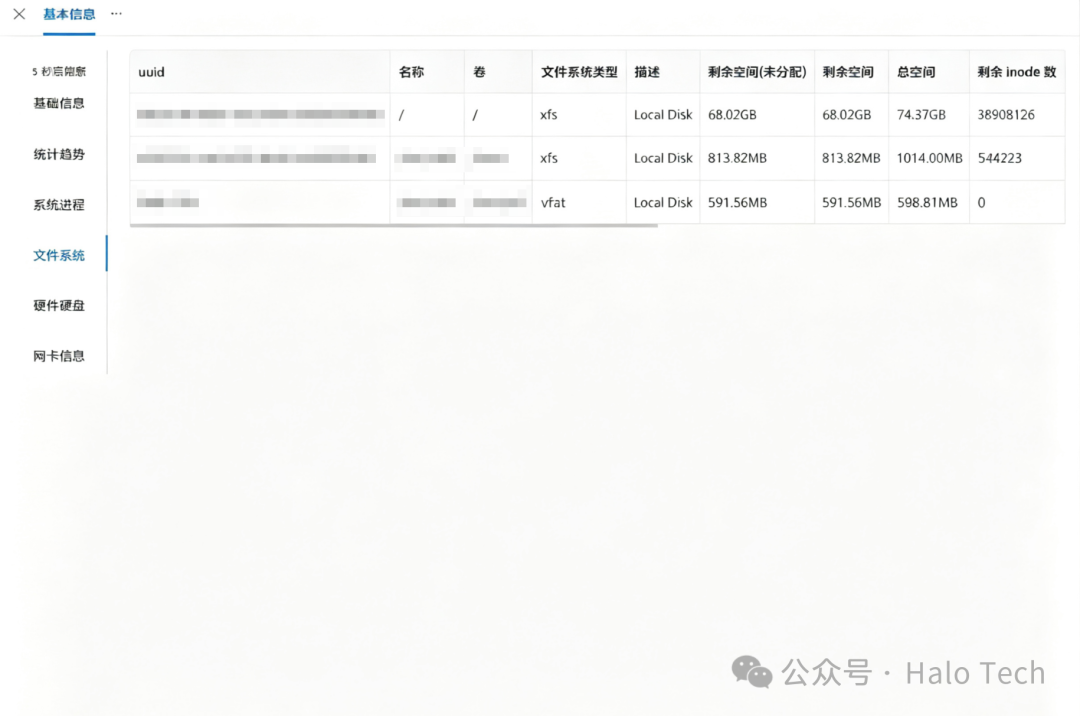
Task: Click the horizontal scrollbar below the table
Action: pyautogui.click(x=393, y=225)
